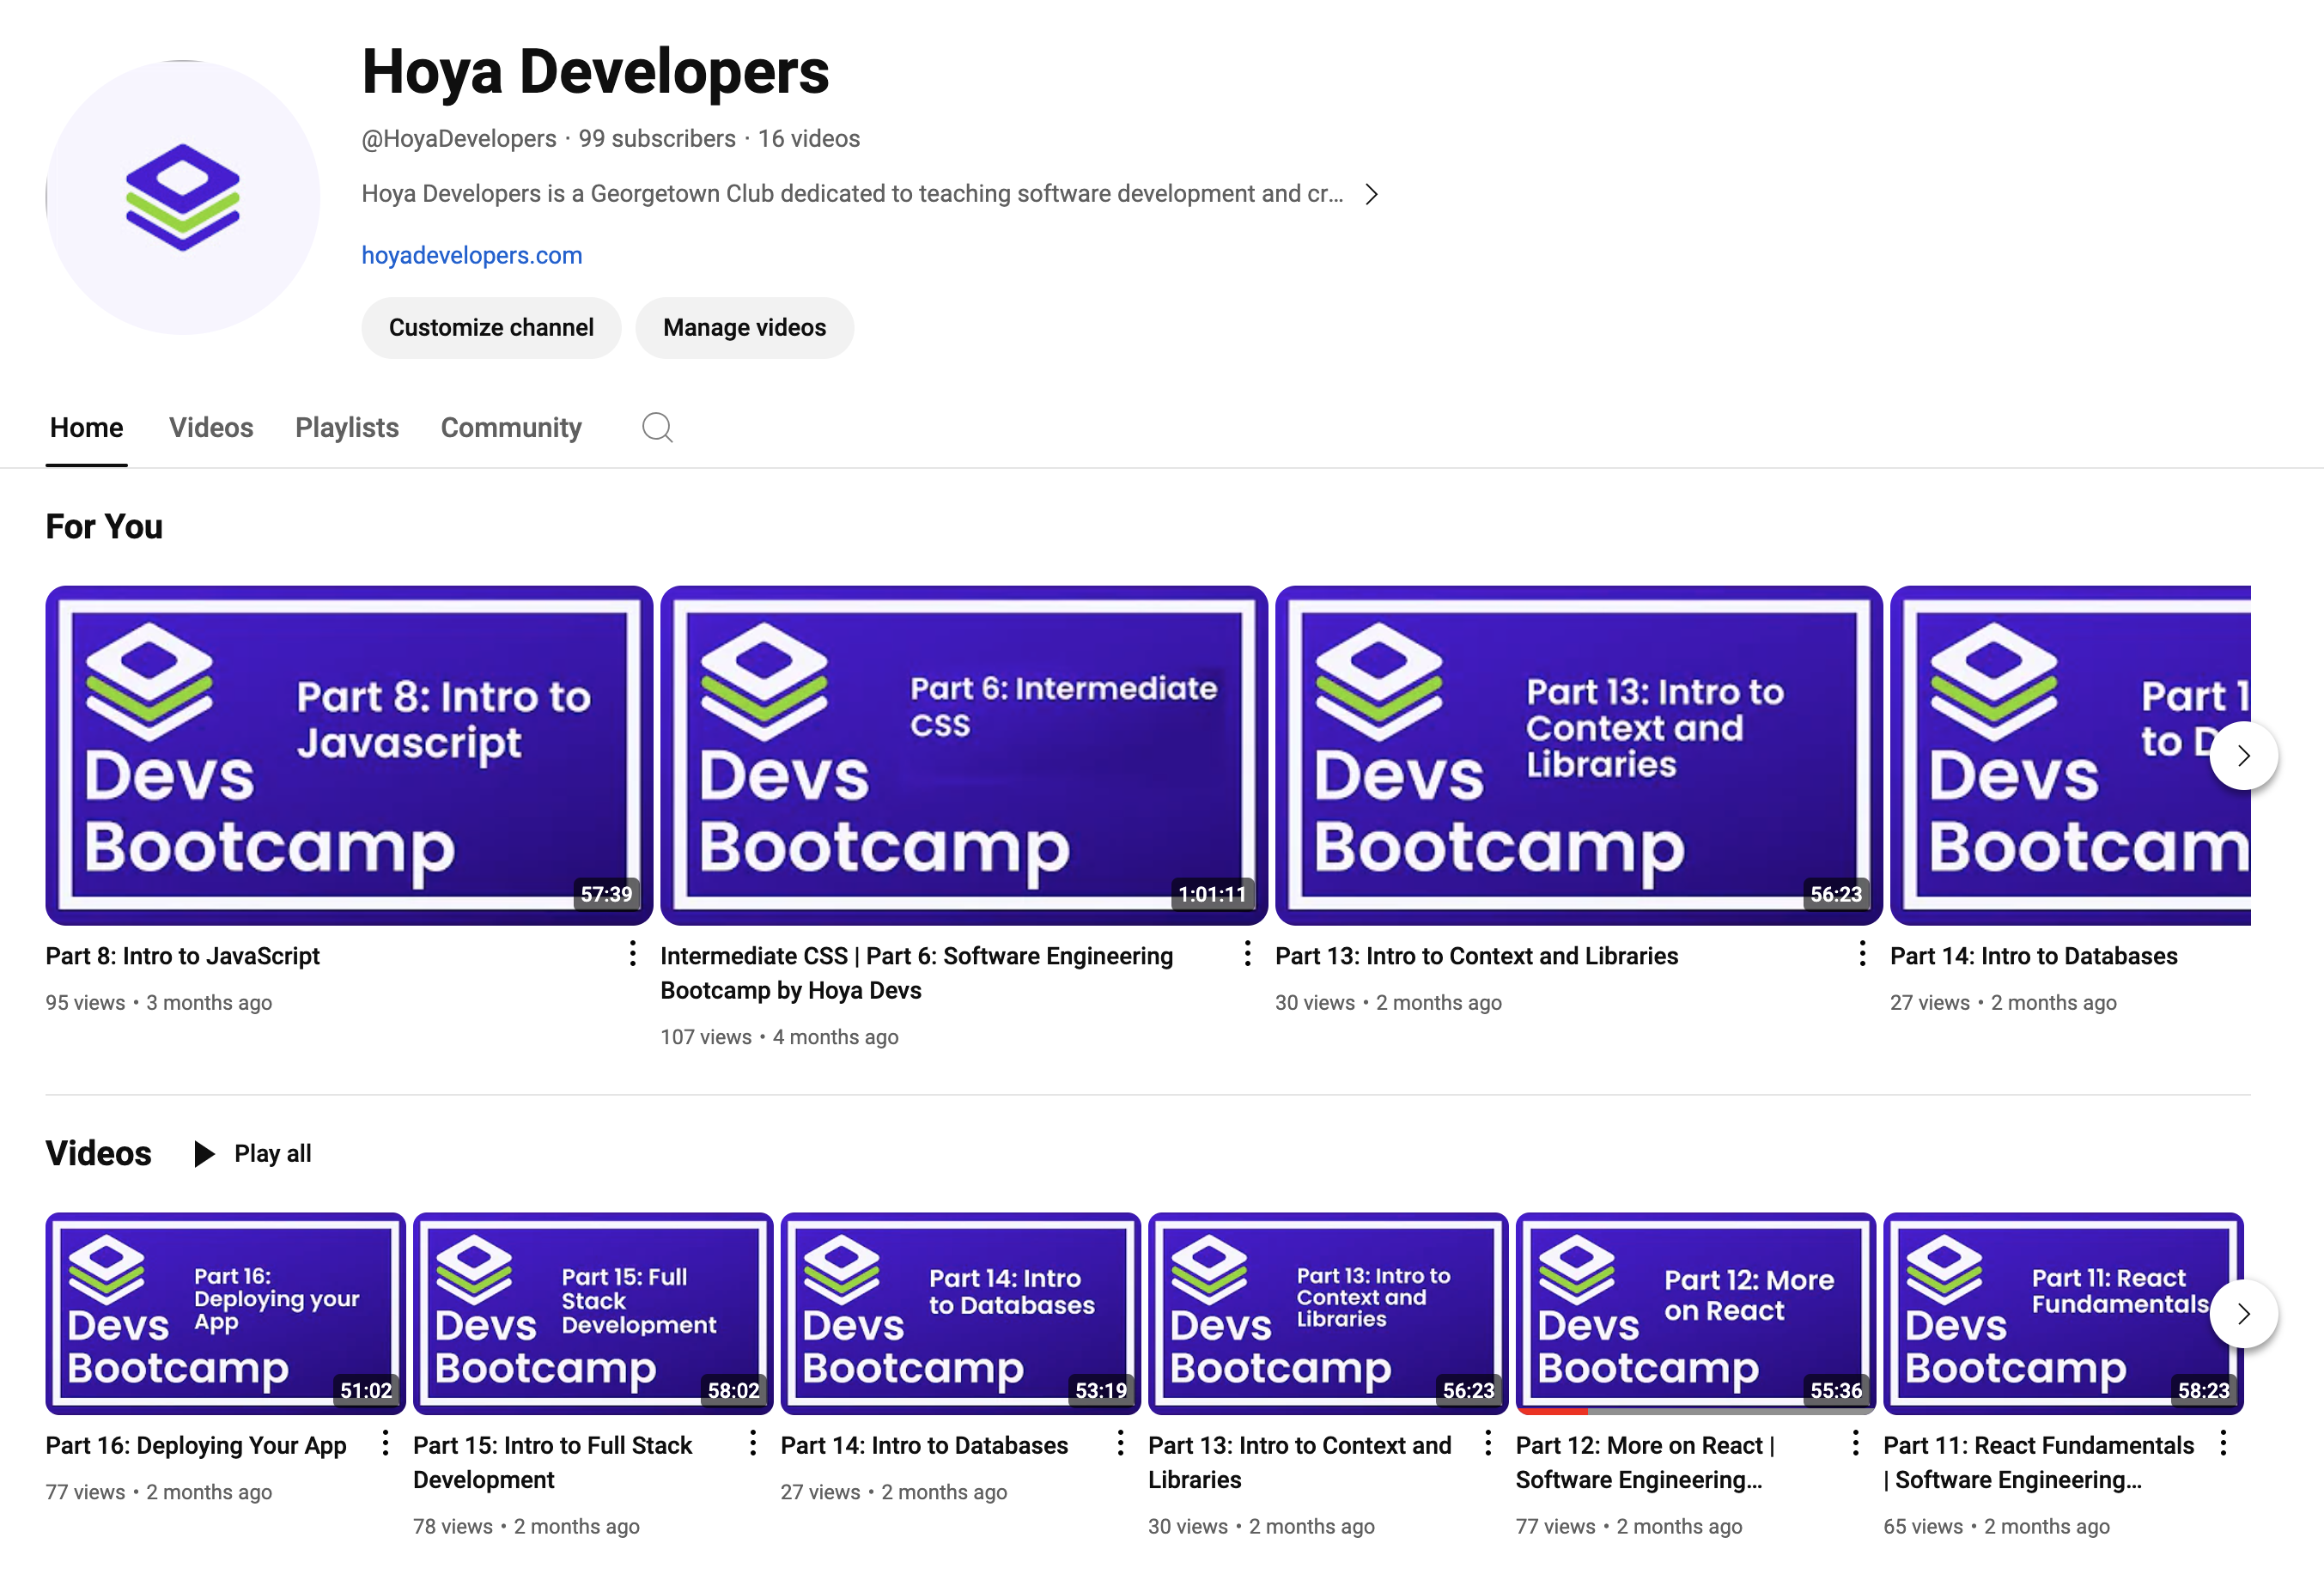
Task: Open Part 12: More on React title
Action: (x=1646, y=1463)
